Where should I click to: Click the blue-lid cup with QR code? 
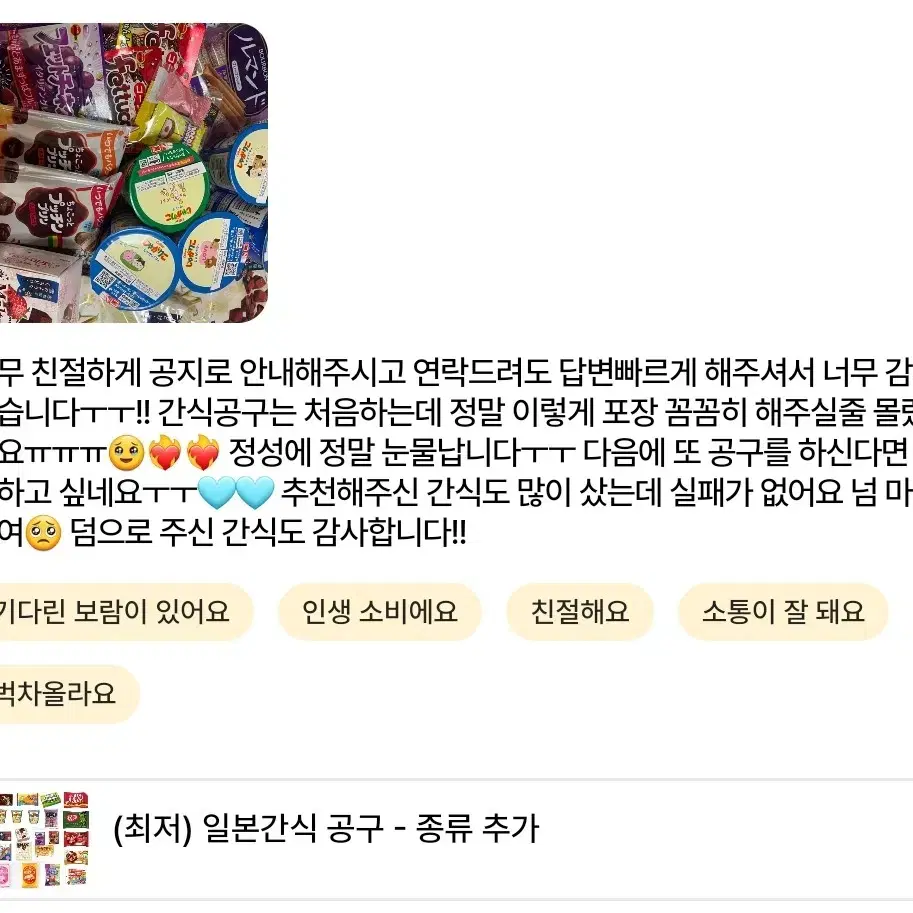point(133,269)
